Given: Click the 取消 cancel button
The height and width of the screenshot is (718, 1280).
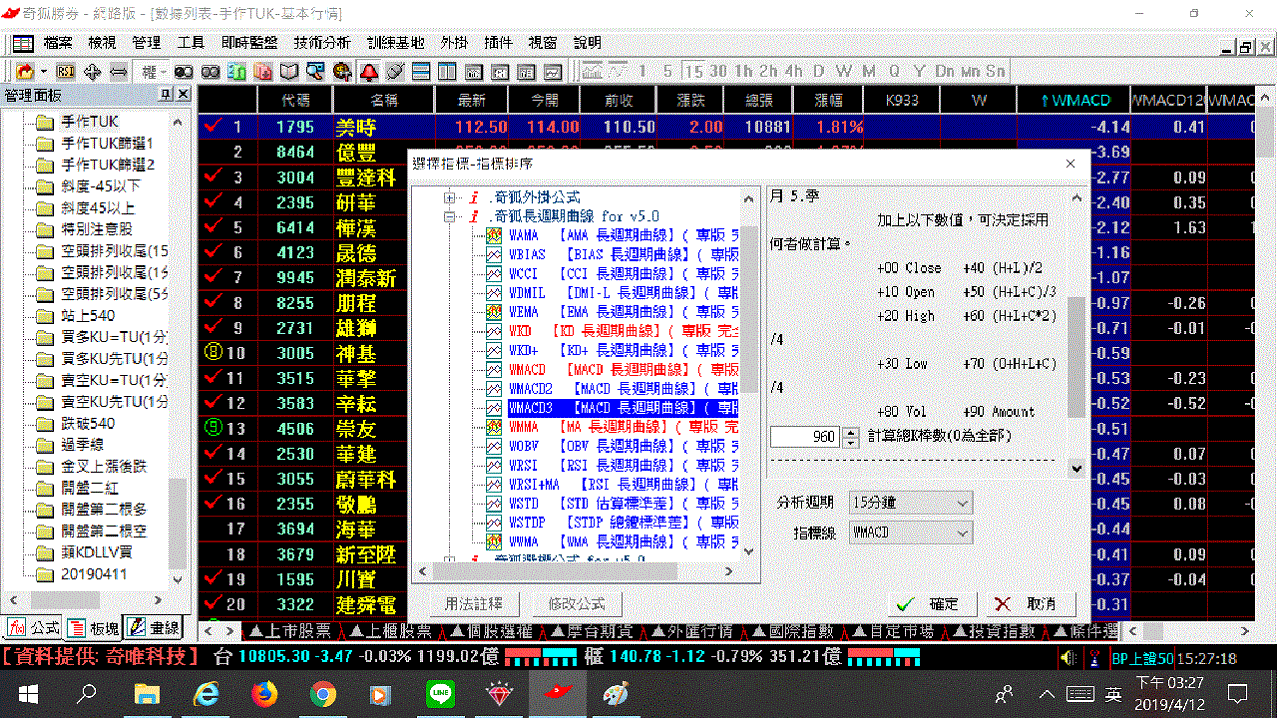Looking at the screenshot, I should (x=1030, y=604).
